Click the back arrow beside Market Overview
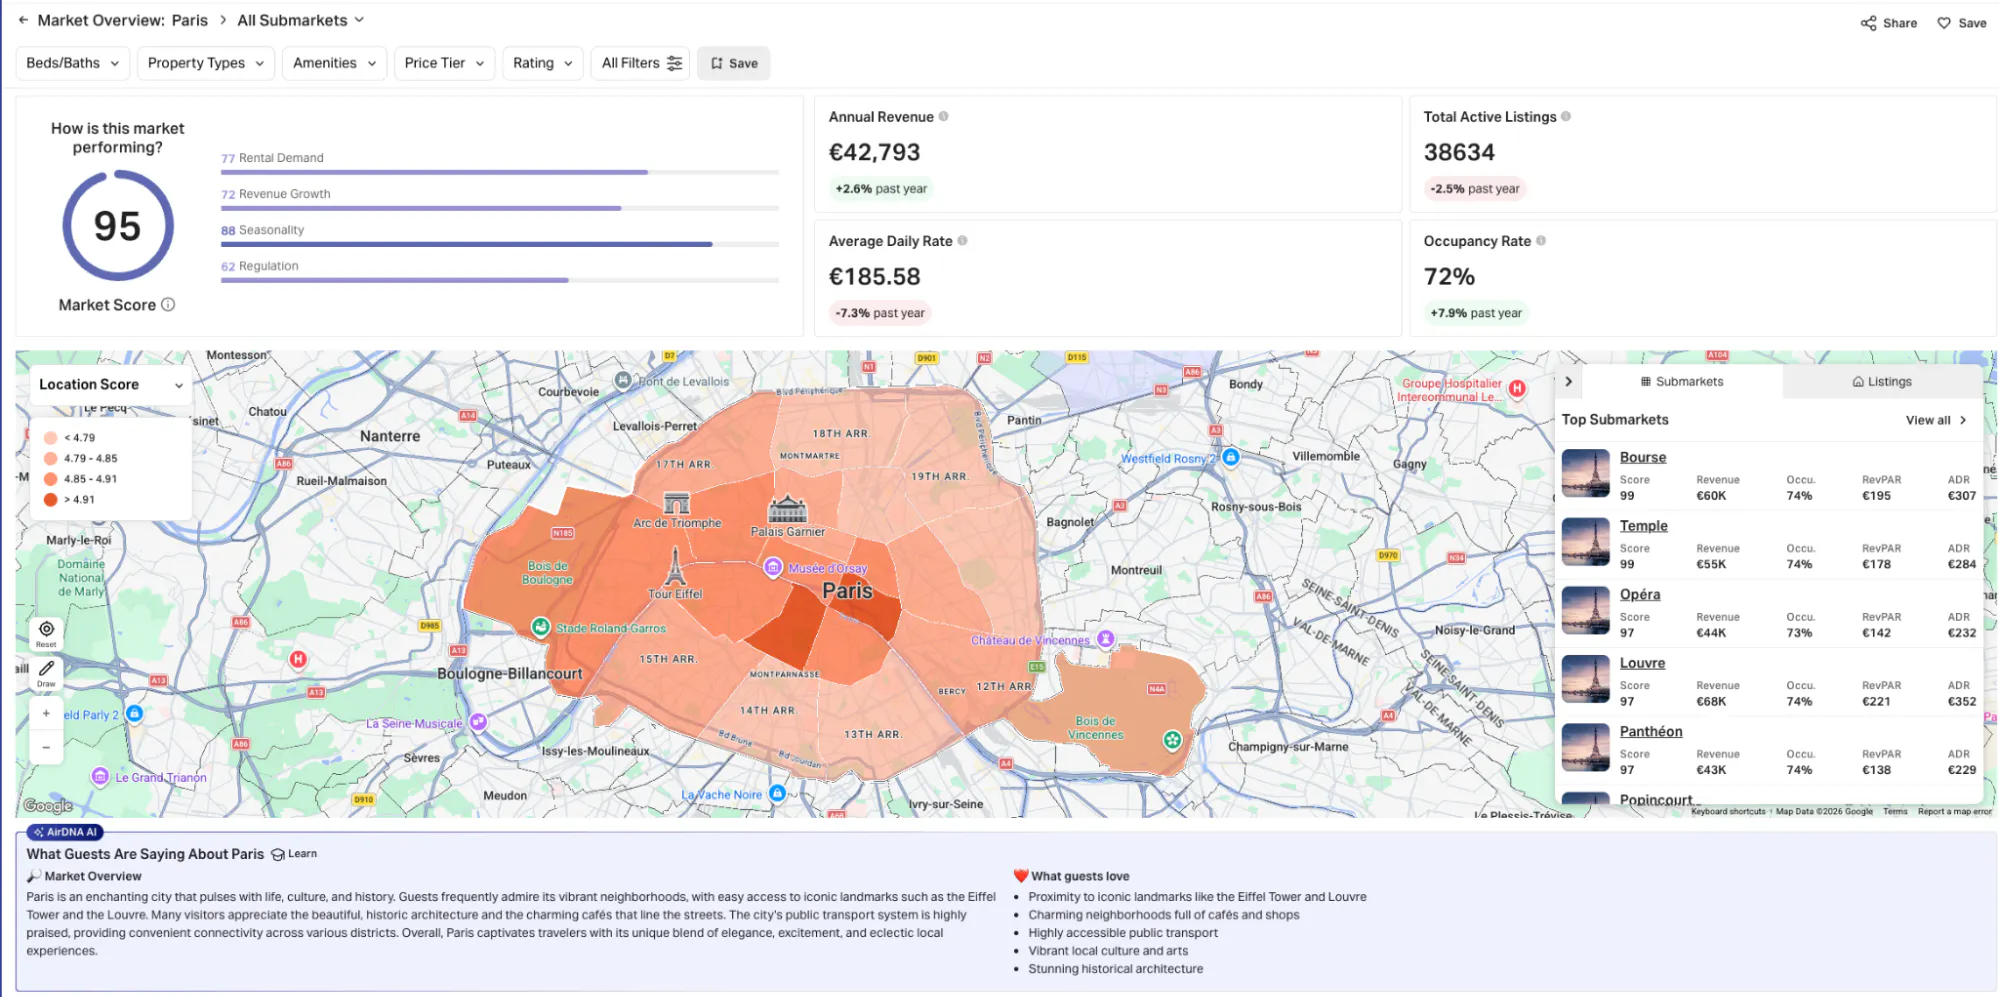Screen dimensions: 1999x997 (x=23, y=20)
